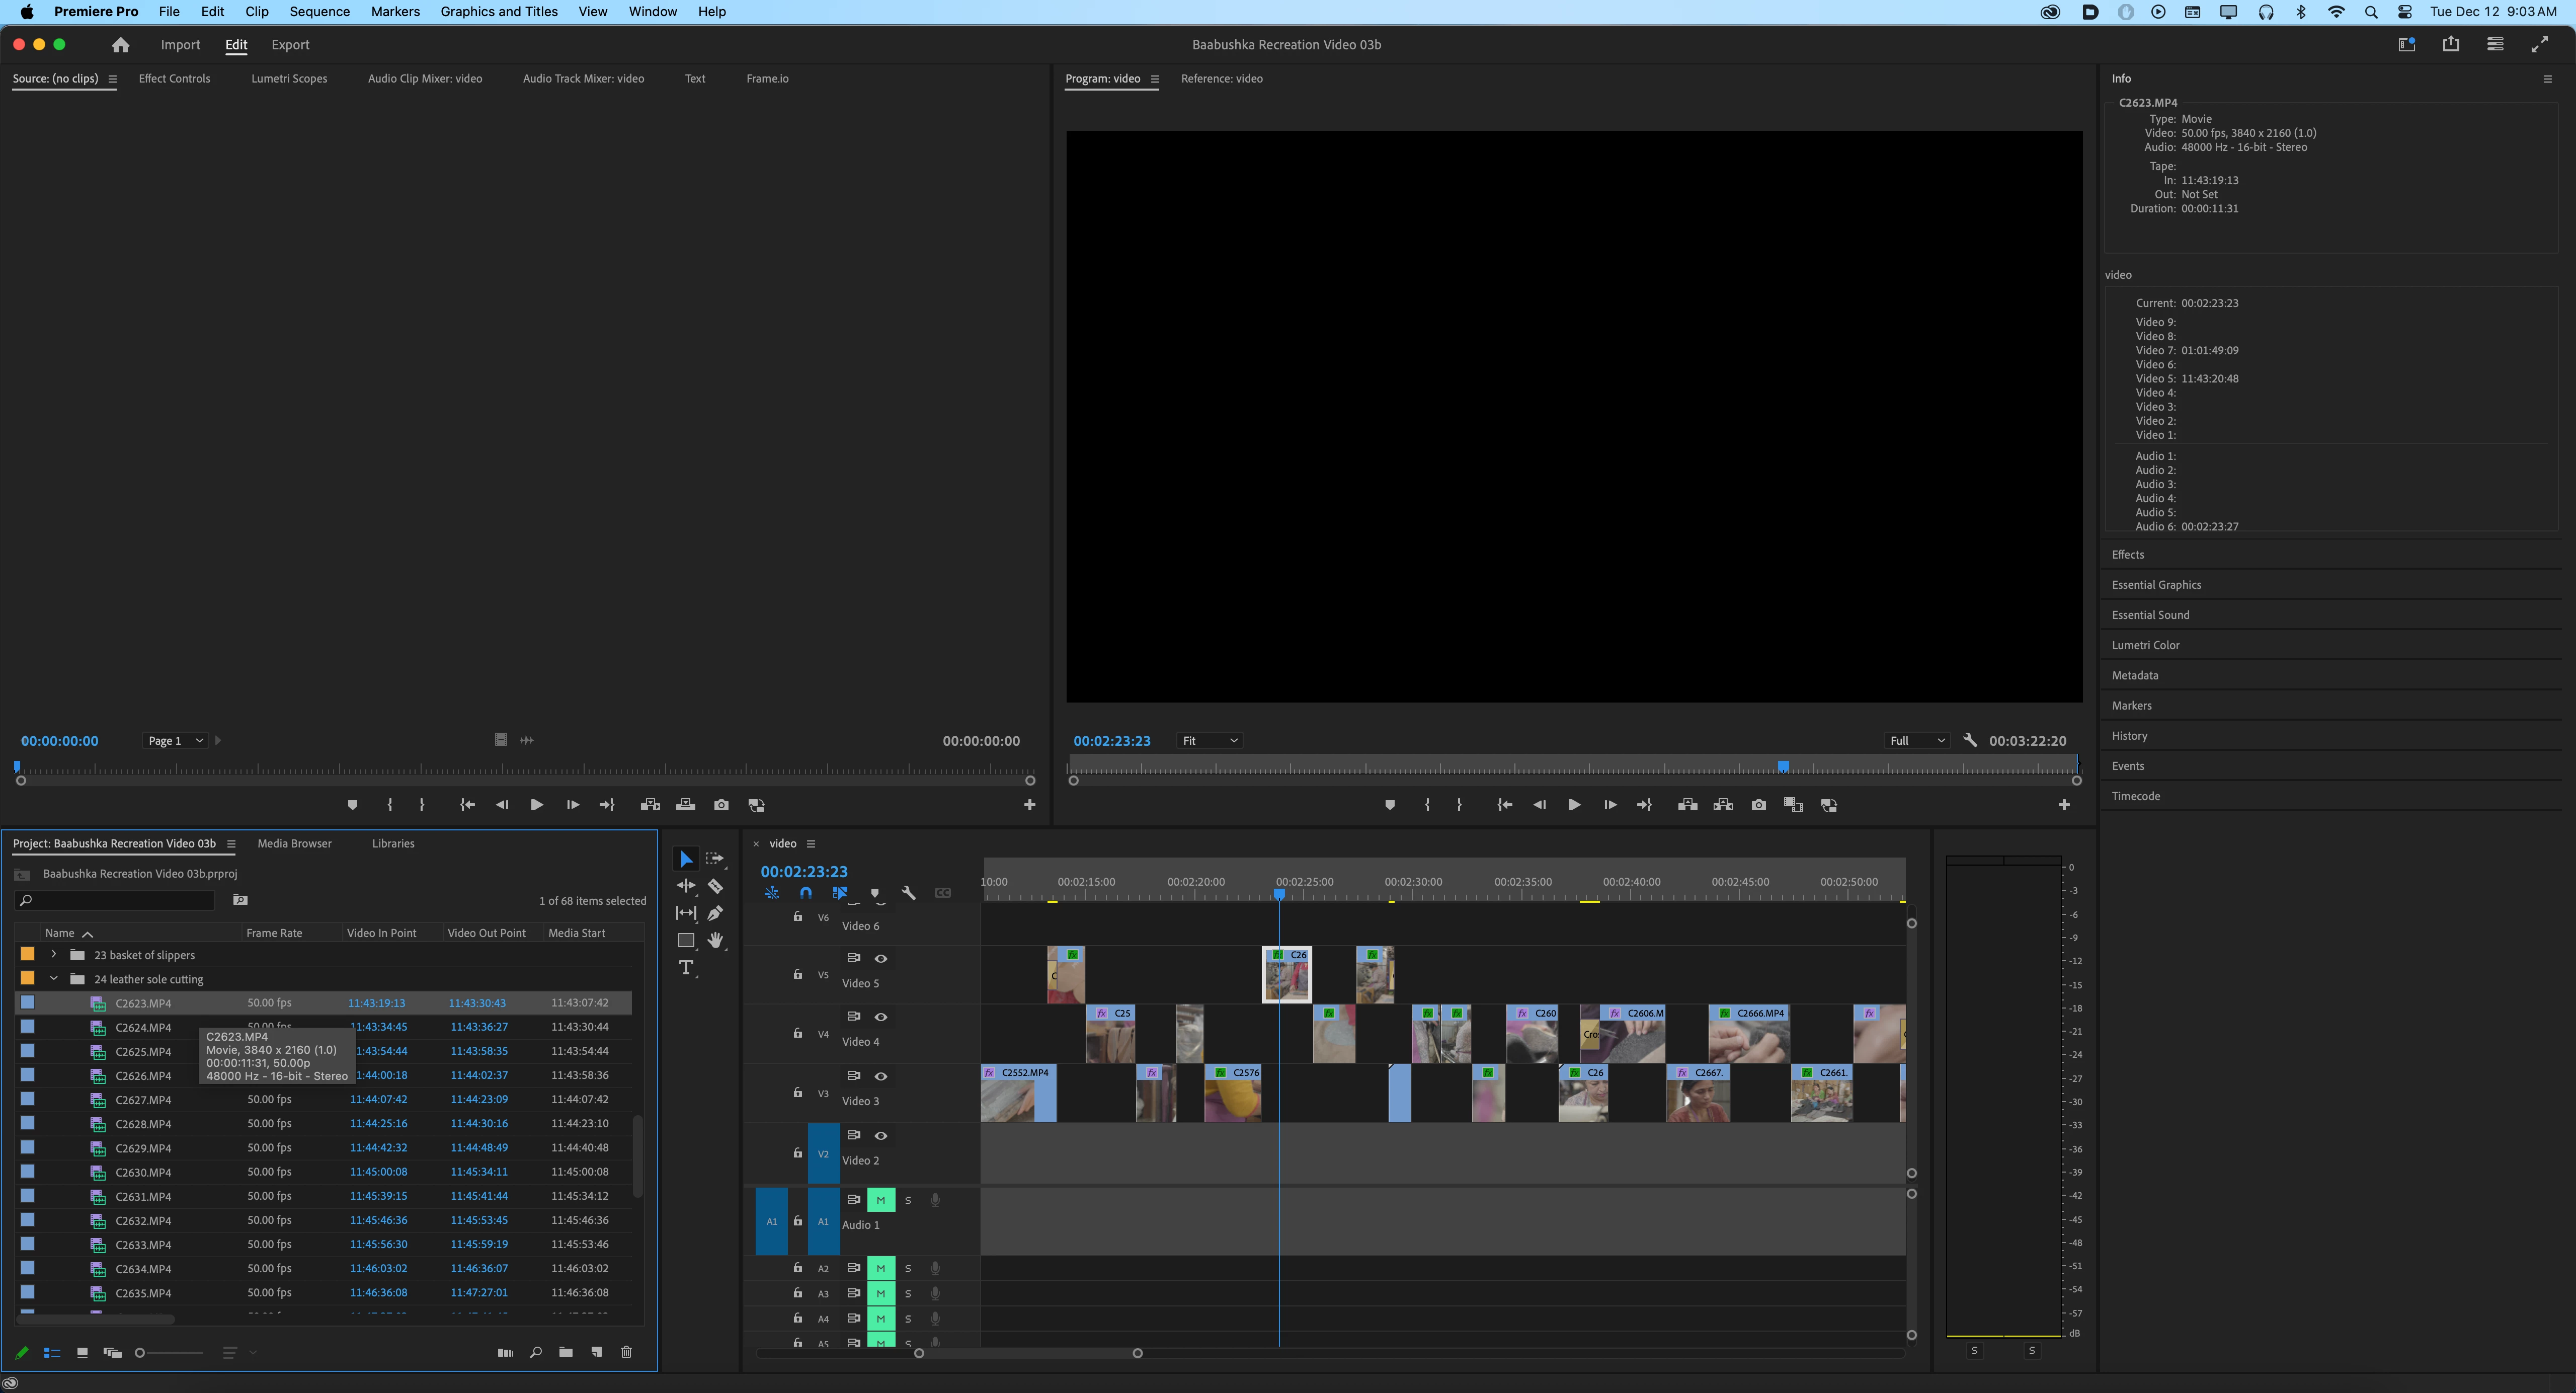Select the Razor tool
This screenshot has height=1393, width=2576.
pos(715,886)
